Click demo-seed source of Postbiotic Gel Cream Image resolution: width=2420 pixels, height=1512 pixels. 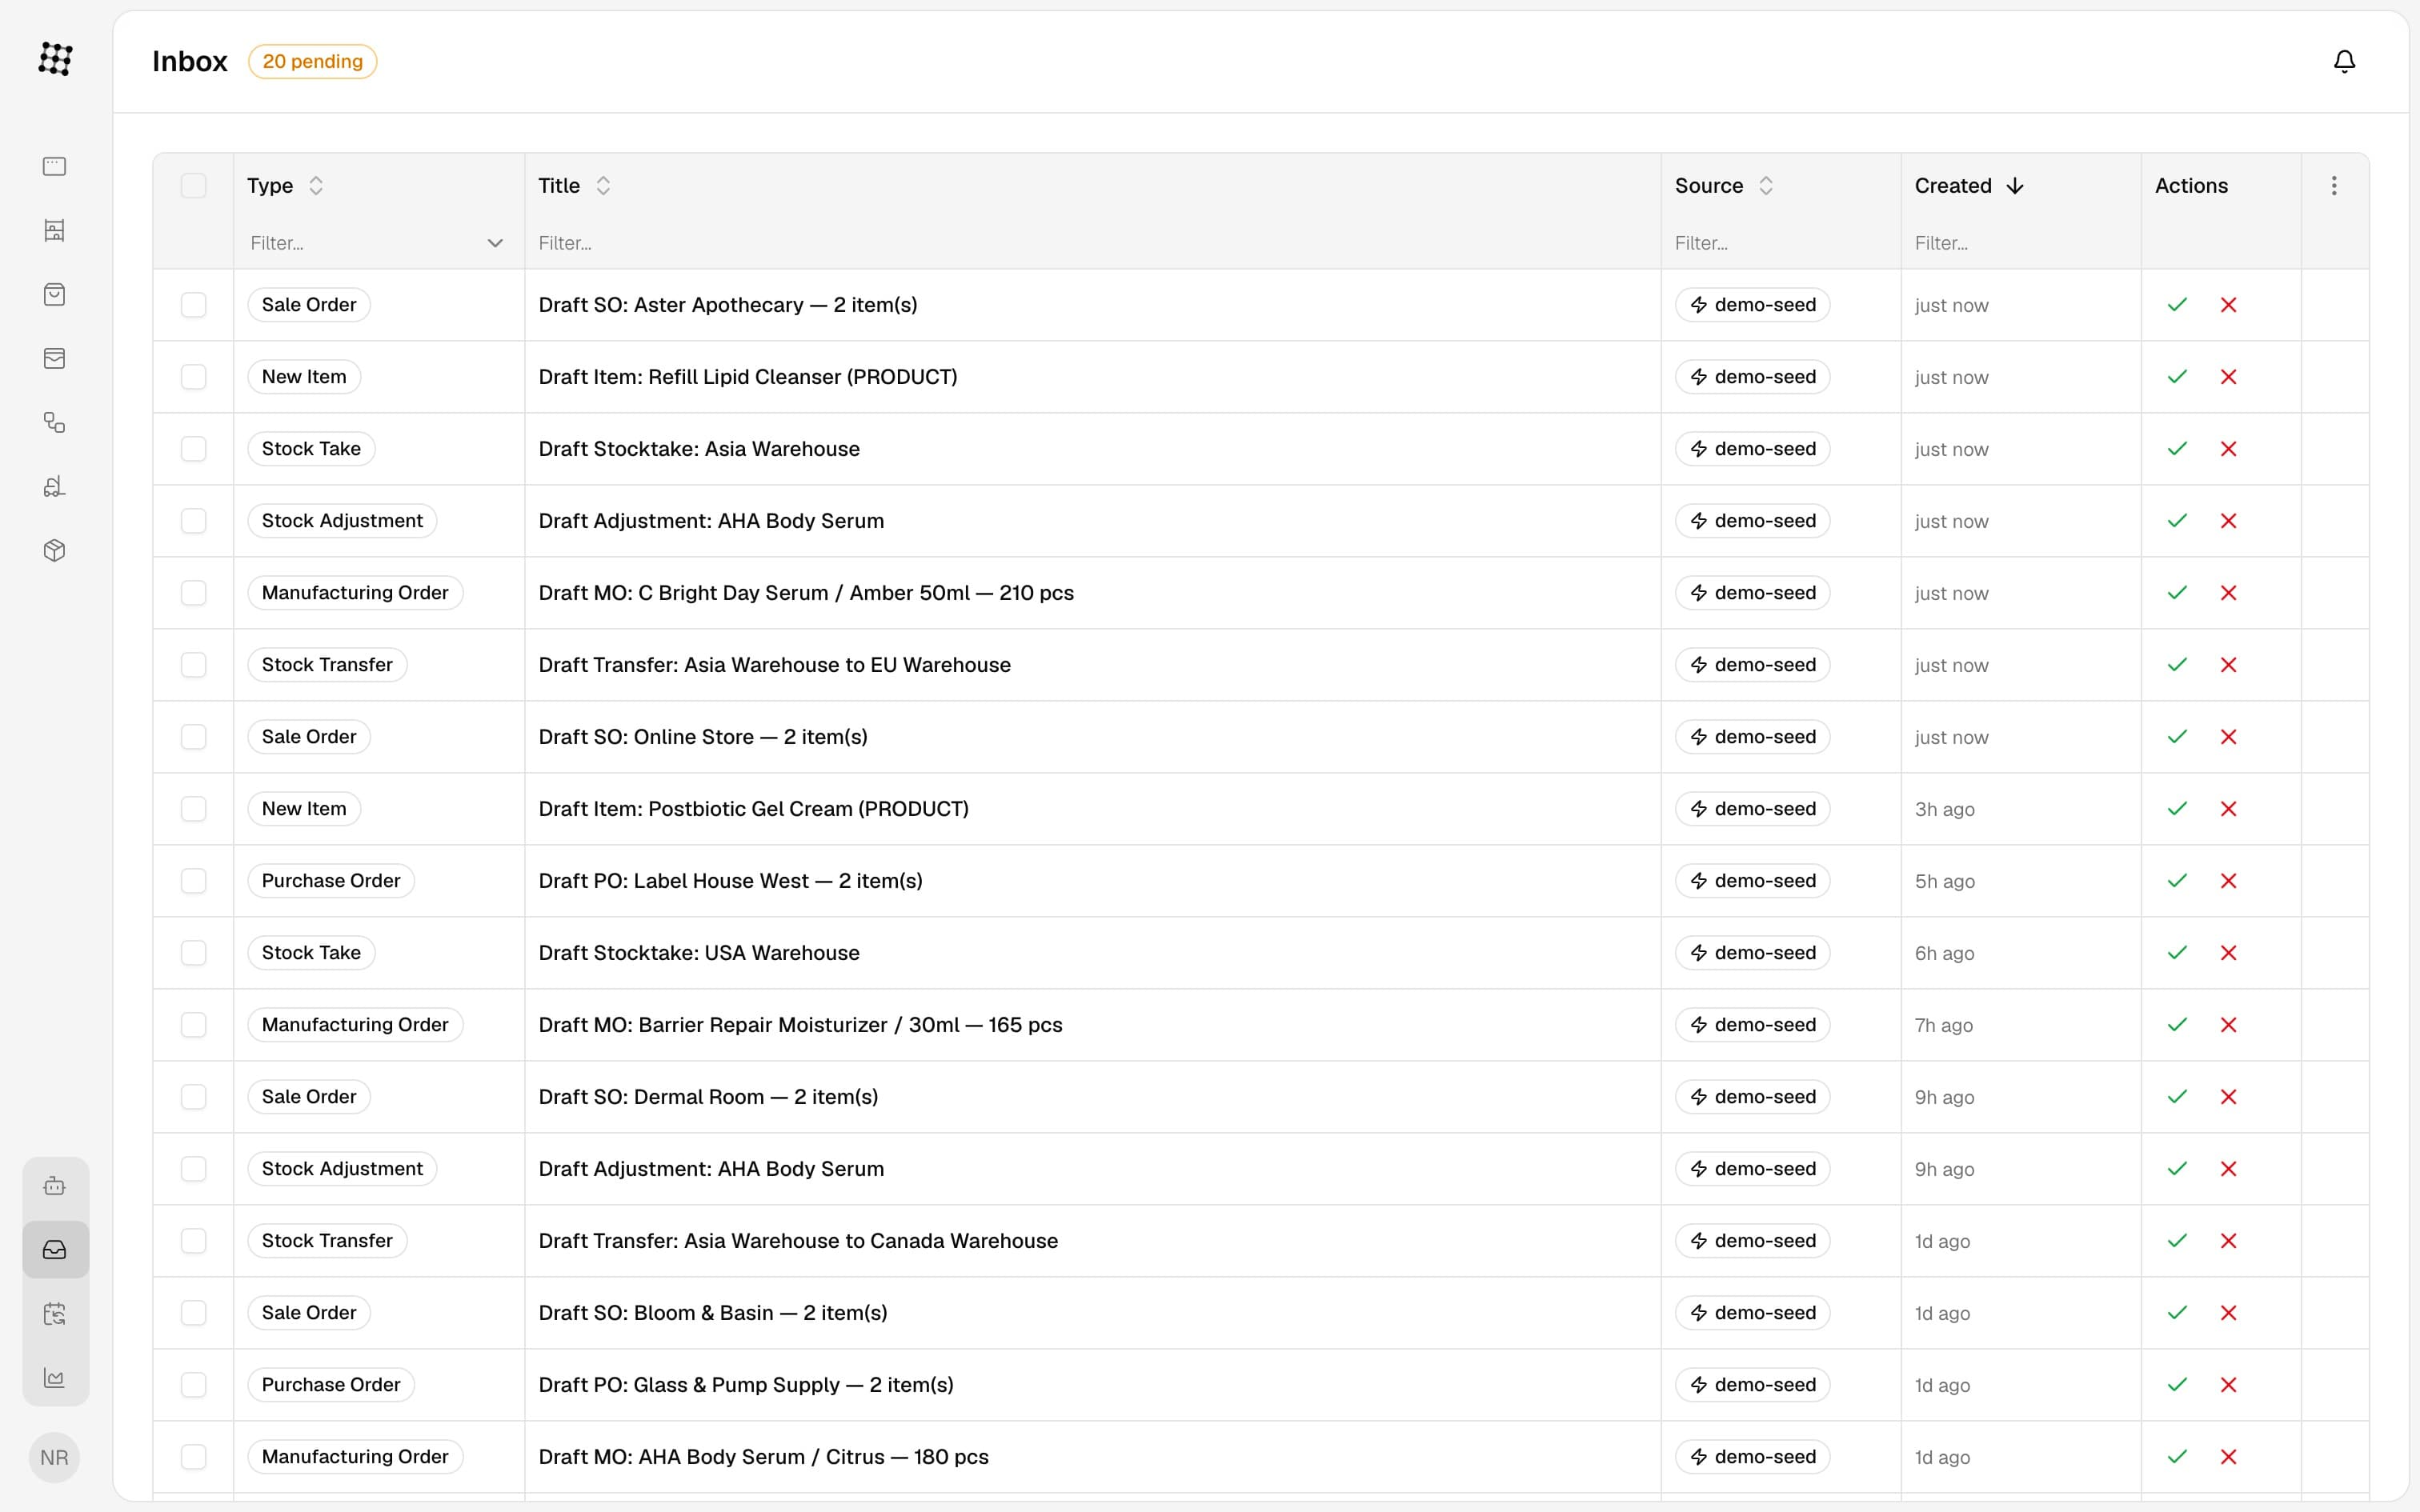click(x=1752, y=809)
